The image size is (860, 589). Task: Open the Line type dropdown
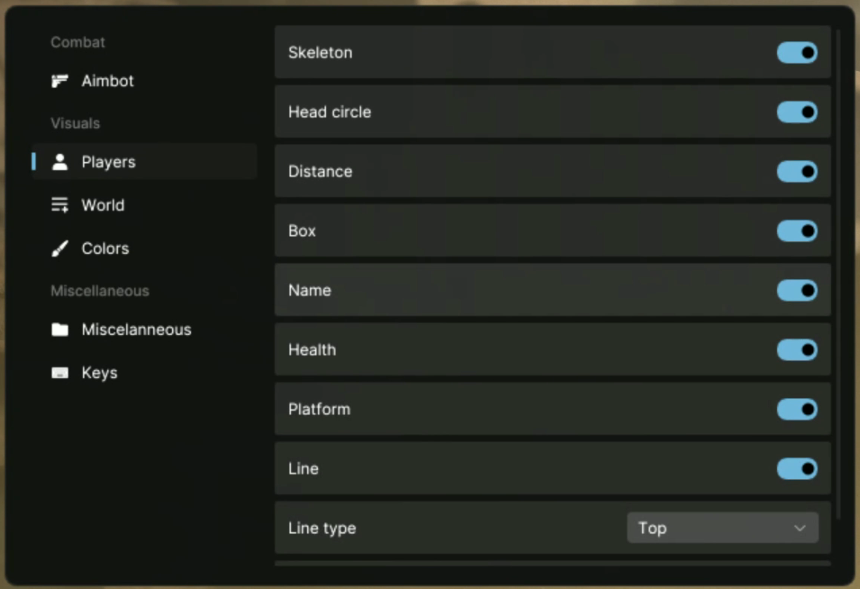(722, 528)
